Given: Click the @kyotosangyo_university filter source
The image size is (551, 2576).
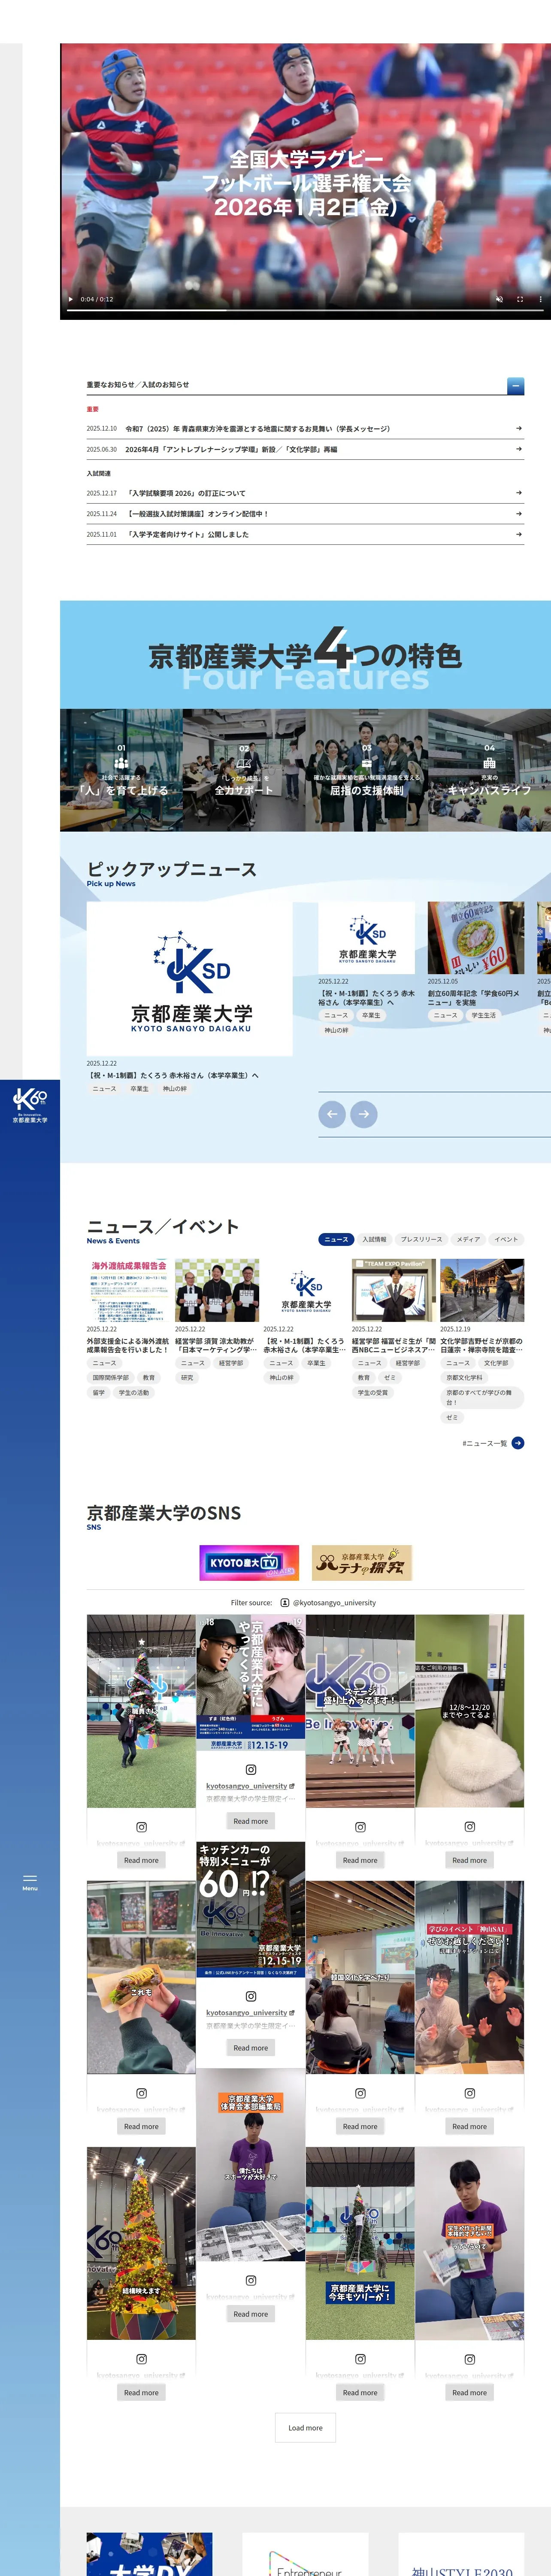Looking at the screenshot, I should click(328, 1603).
